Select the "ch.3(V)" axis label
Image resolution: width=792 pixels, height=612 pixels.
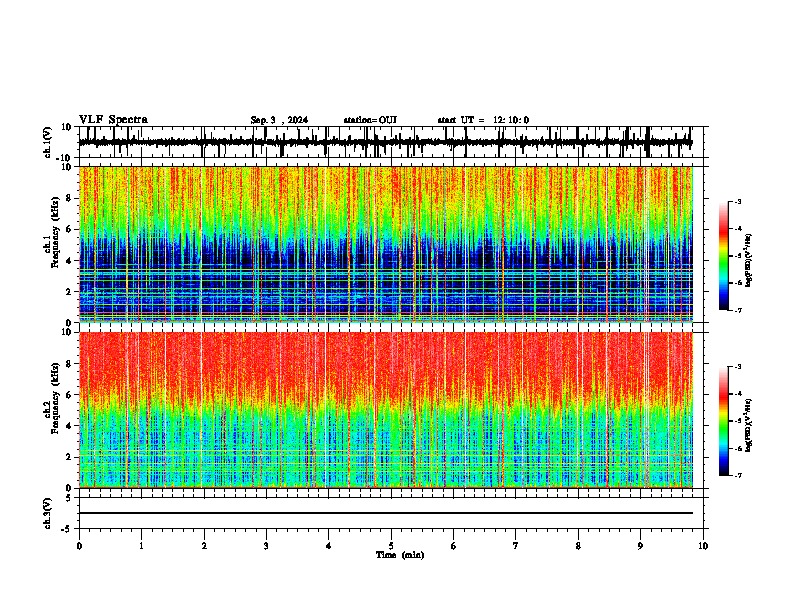pos(48,513)
